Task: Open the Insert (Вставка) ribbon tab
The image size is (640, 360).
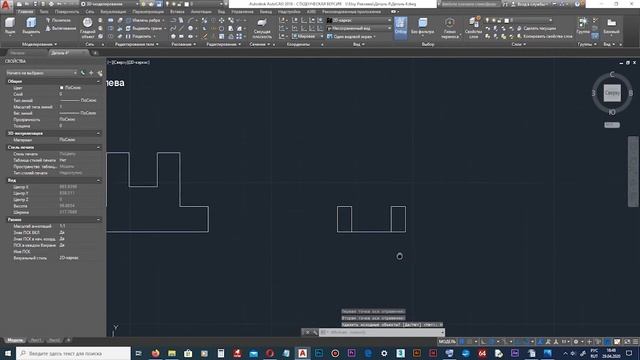Action: [x=177, y=12]
